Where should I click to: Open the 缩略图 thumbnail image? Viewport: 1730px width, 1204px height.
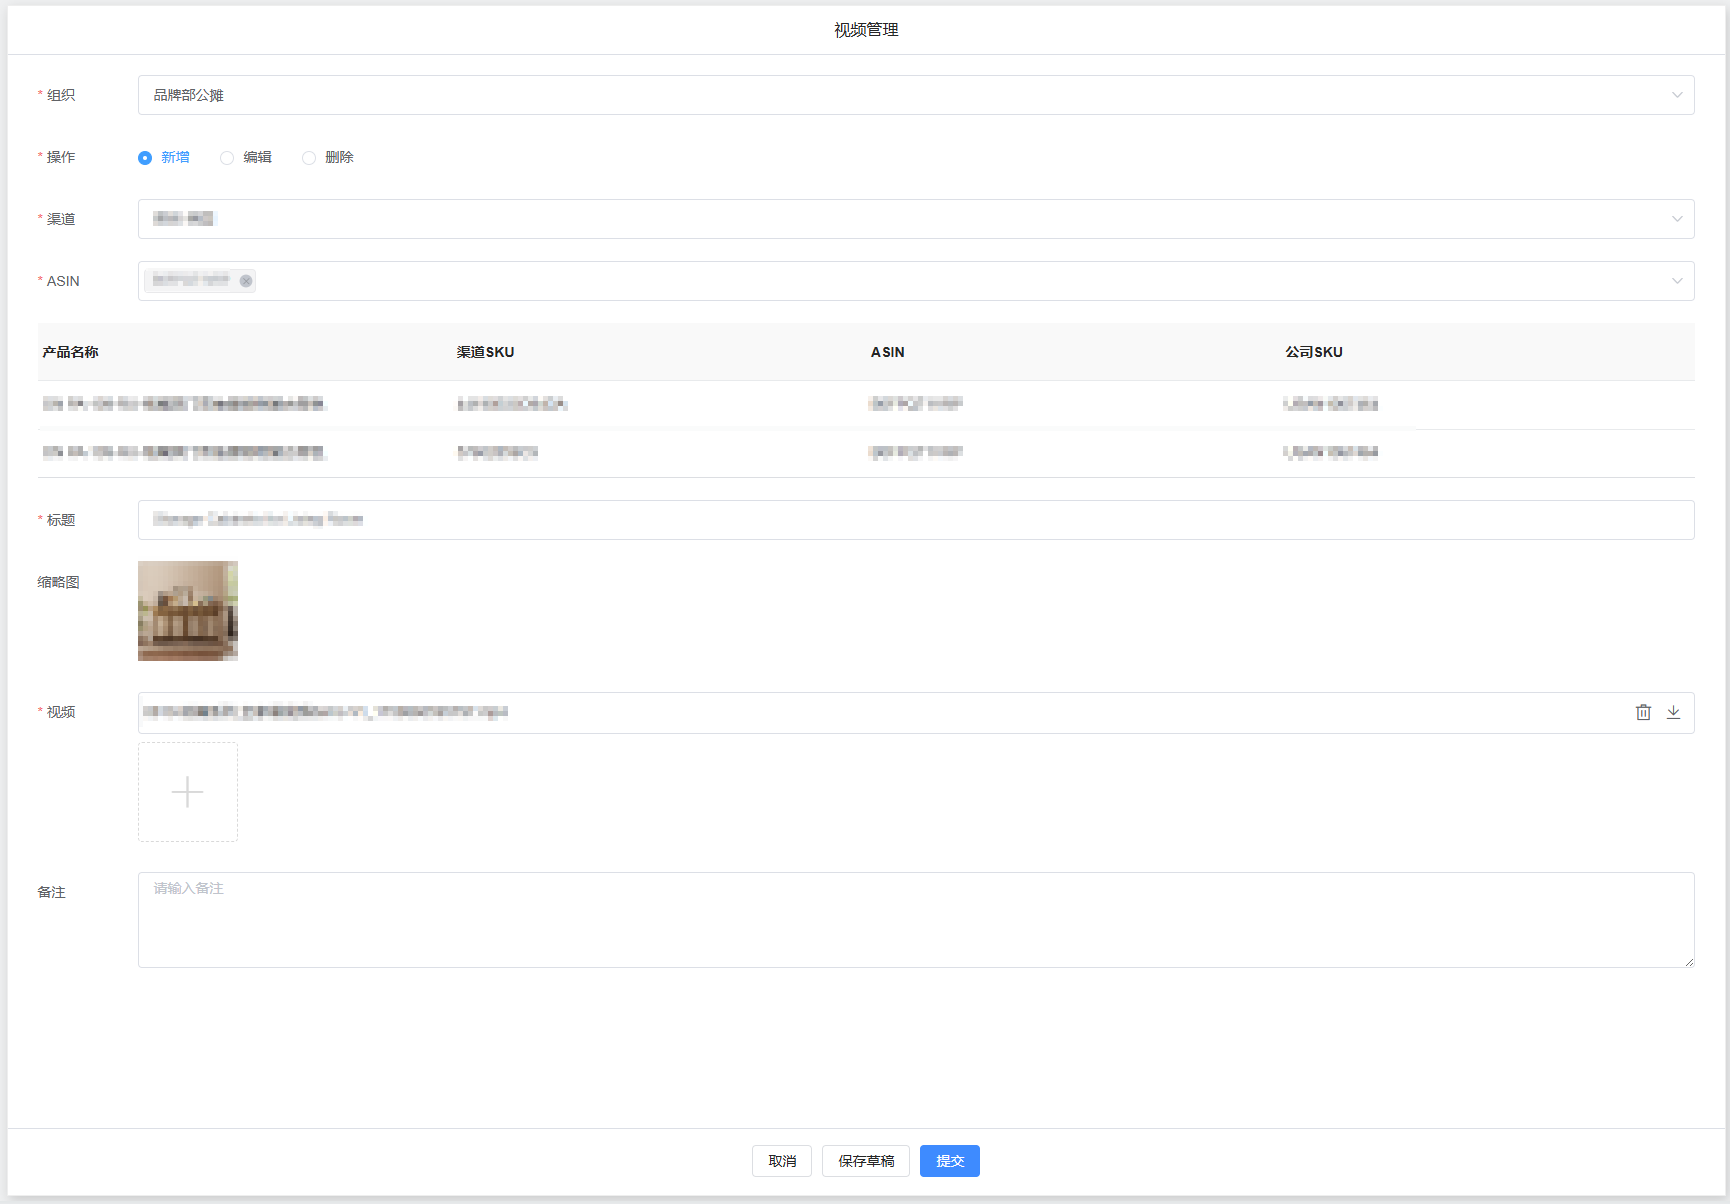click(188, 611)
